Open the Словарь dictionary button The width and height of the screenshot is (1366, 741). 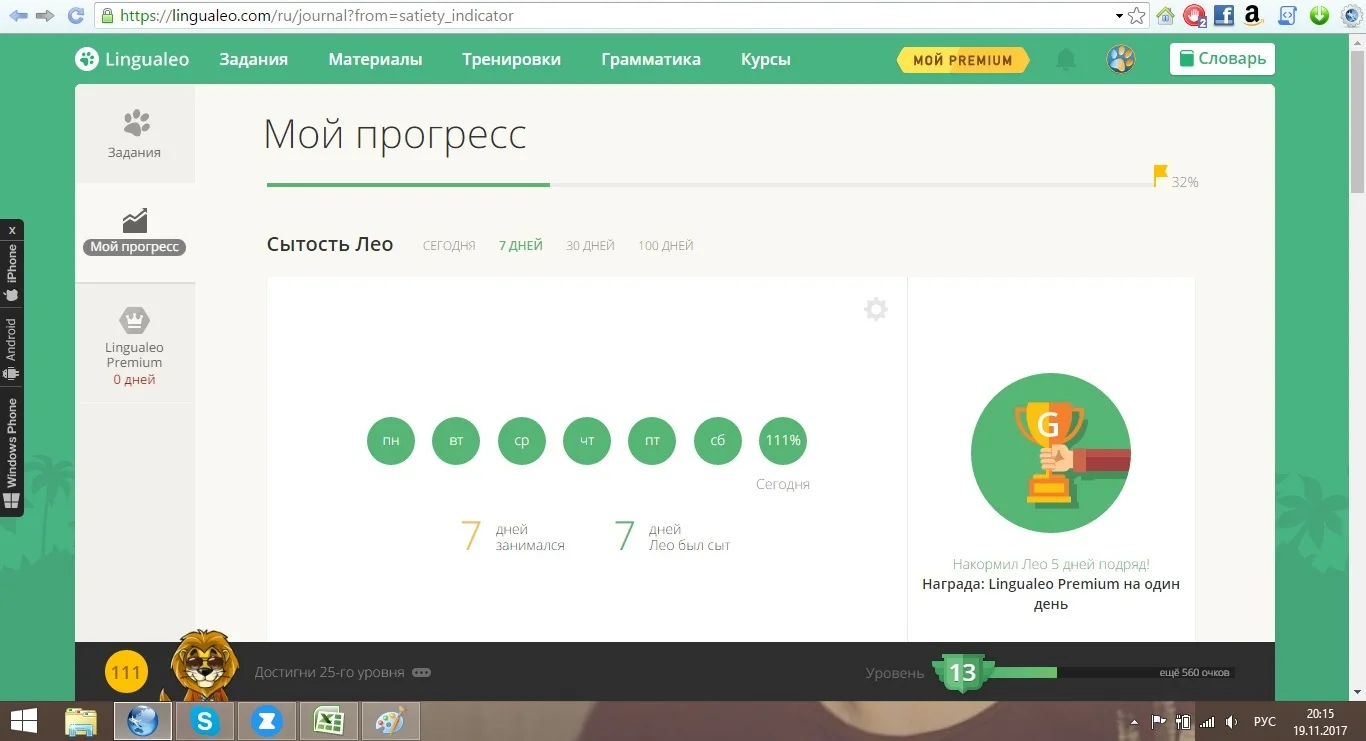(1222, 59)
